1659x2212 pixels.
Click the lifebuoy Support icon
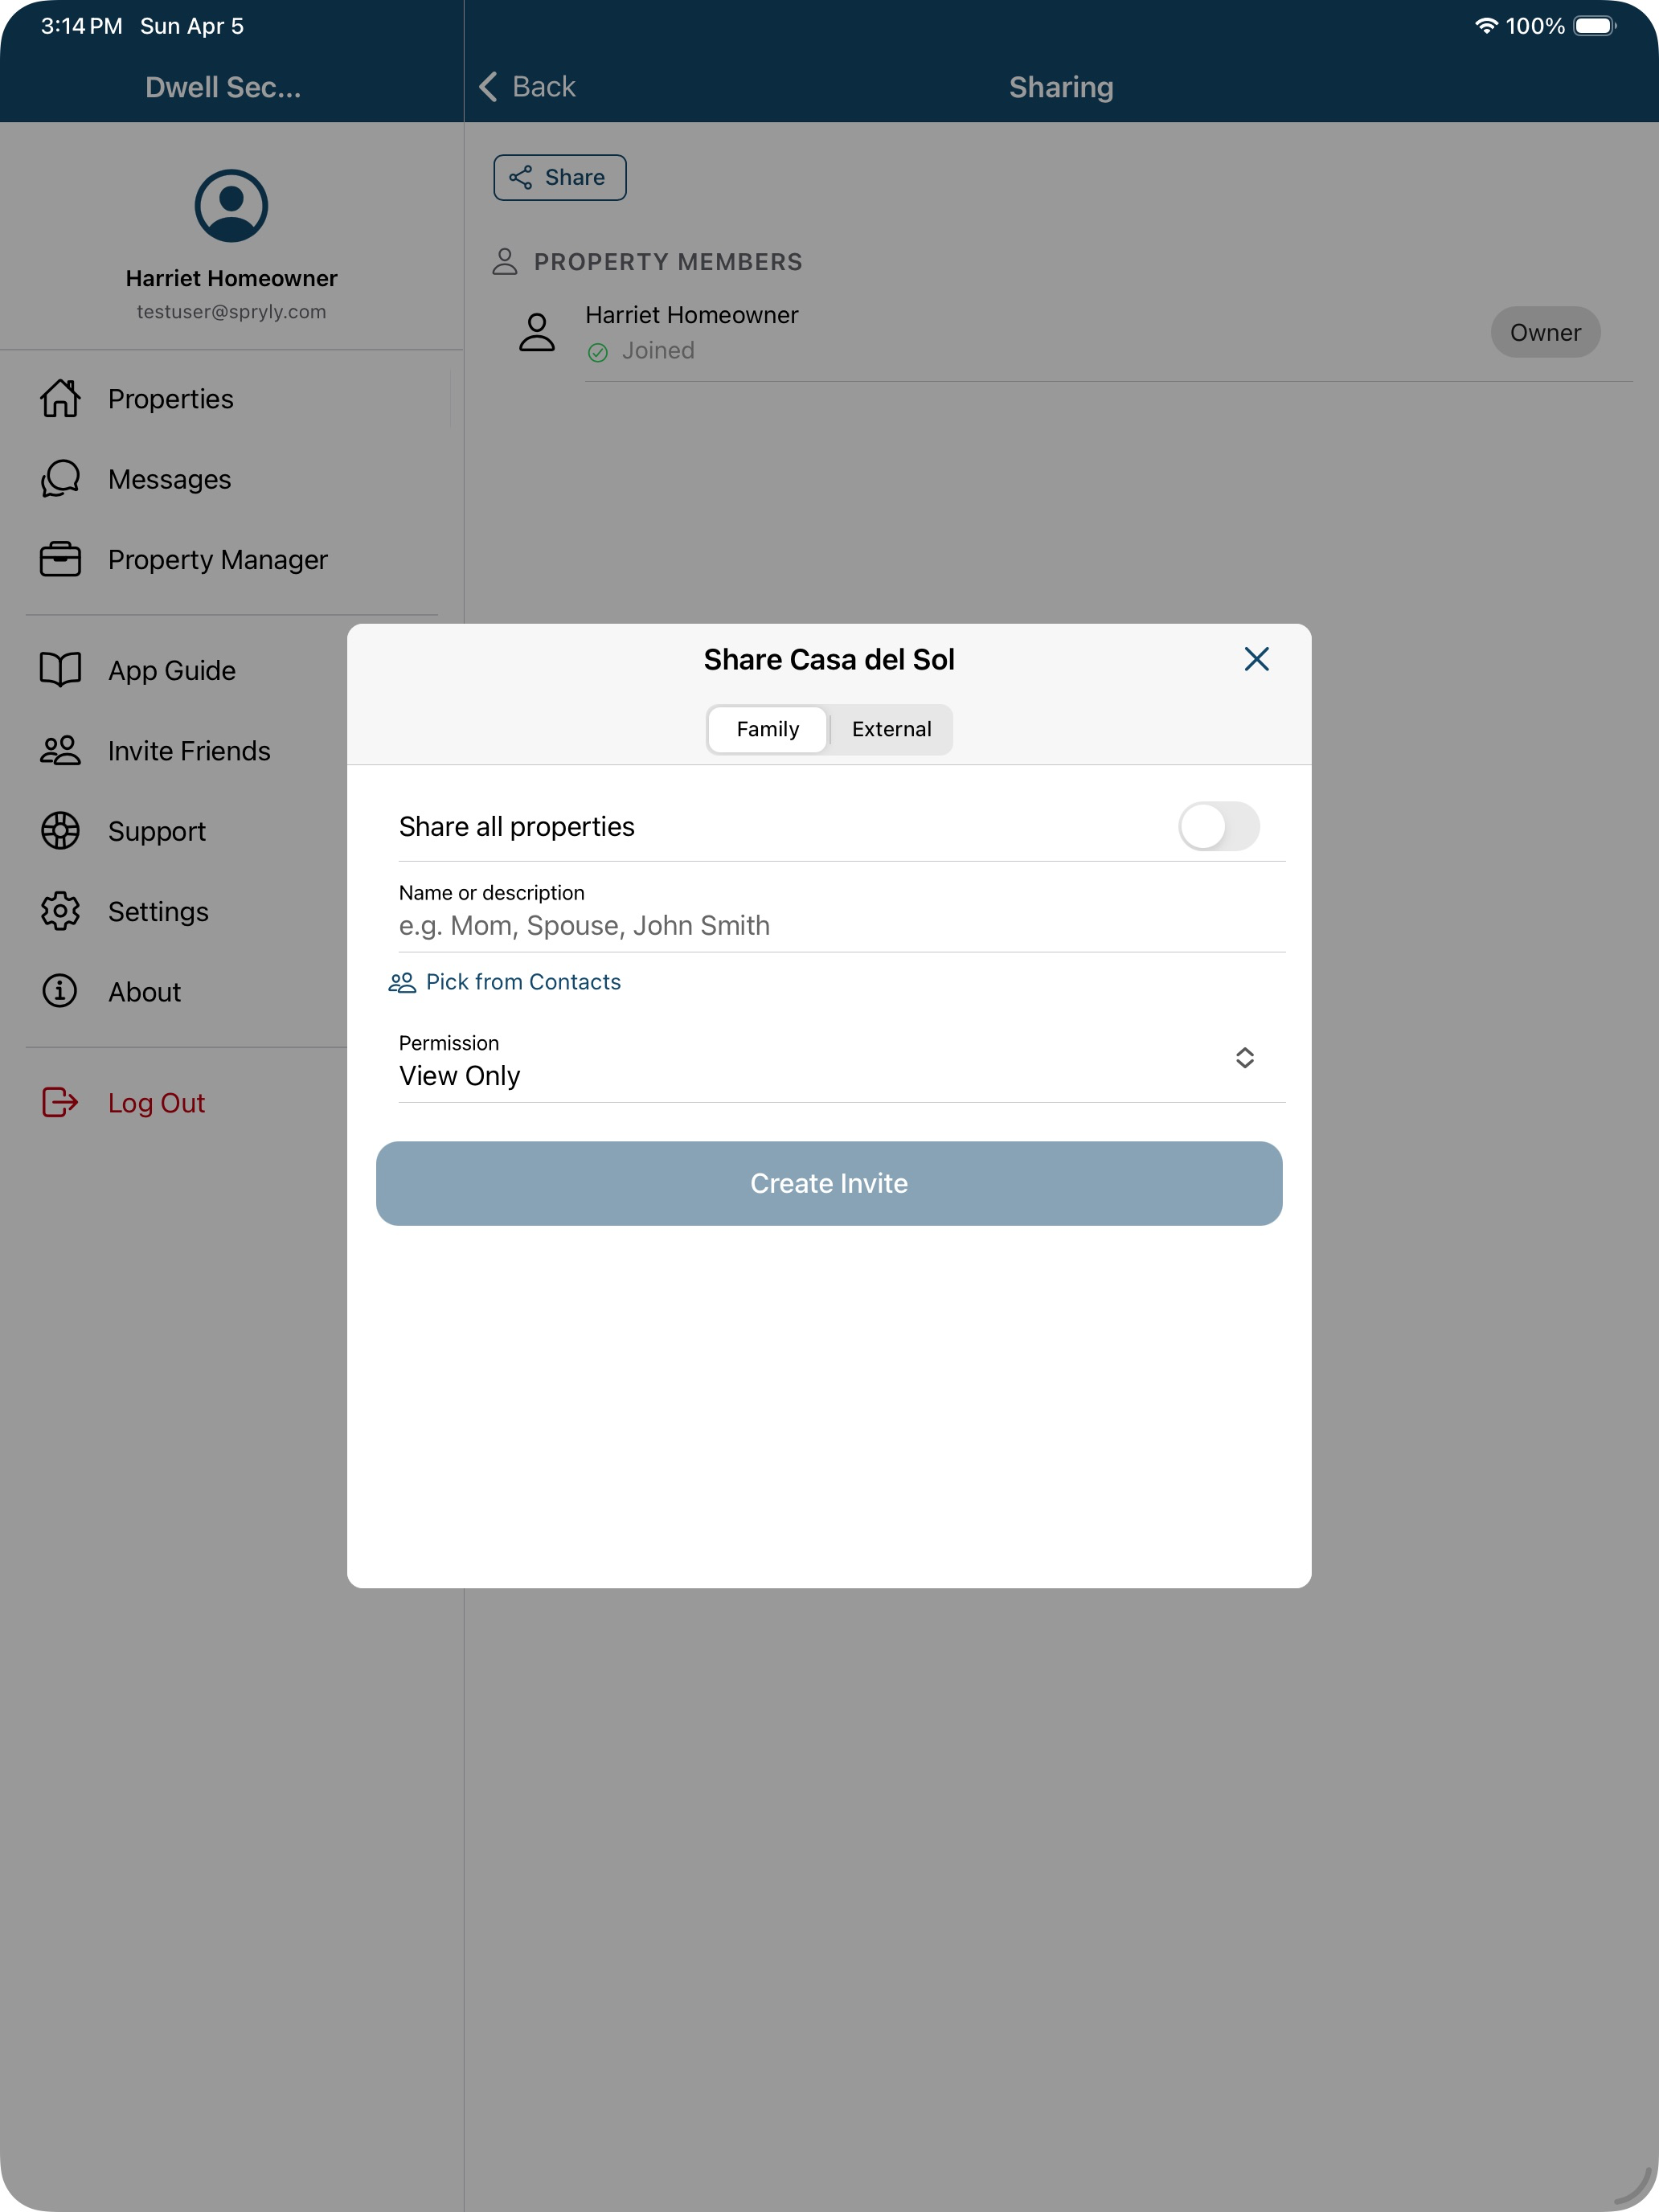click(x=60, y=830)
